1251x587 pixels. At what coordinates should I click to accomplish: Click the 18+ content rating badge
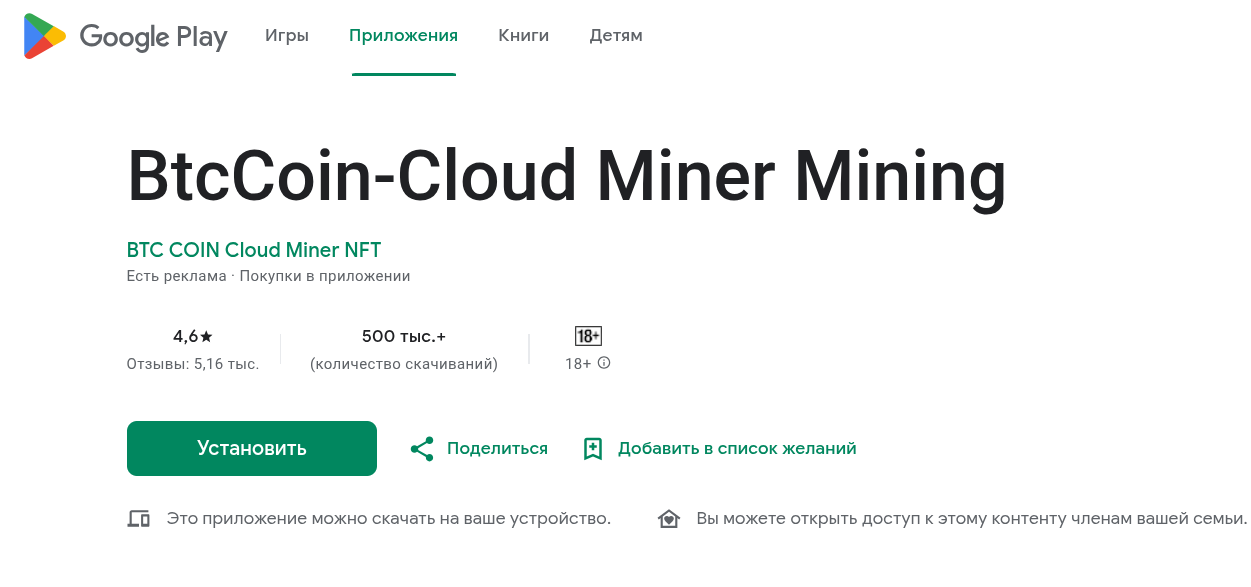click(588, 336)
